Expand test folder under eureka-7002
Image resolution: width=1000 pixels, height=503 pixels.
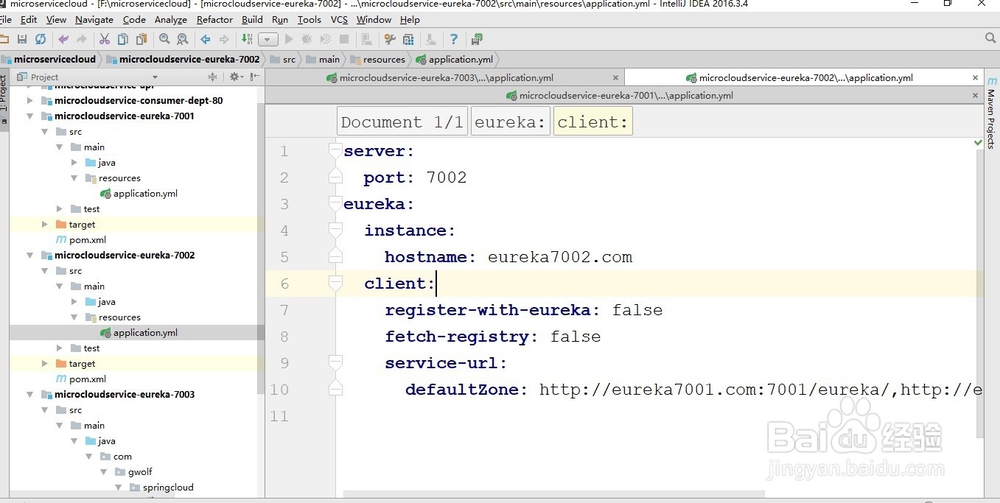click(59, 348)
